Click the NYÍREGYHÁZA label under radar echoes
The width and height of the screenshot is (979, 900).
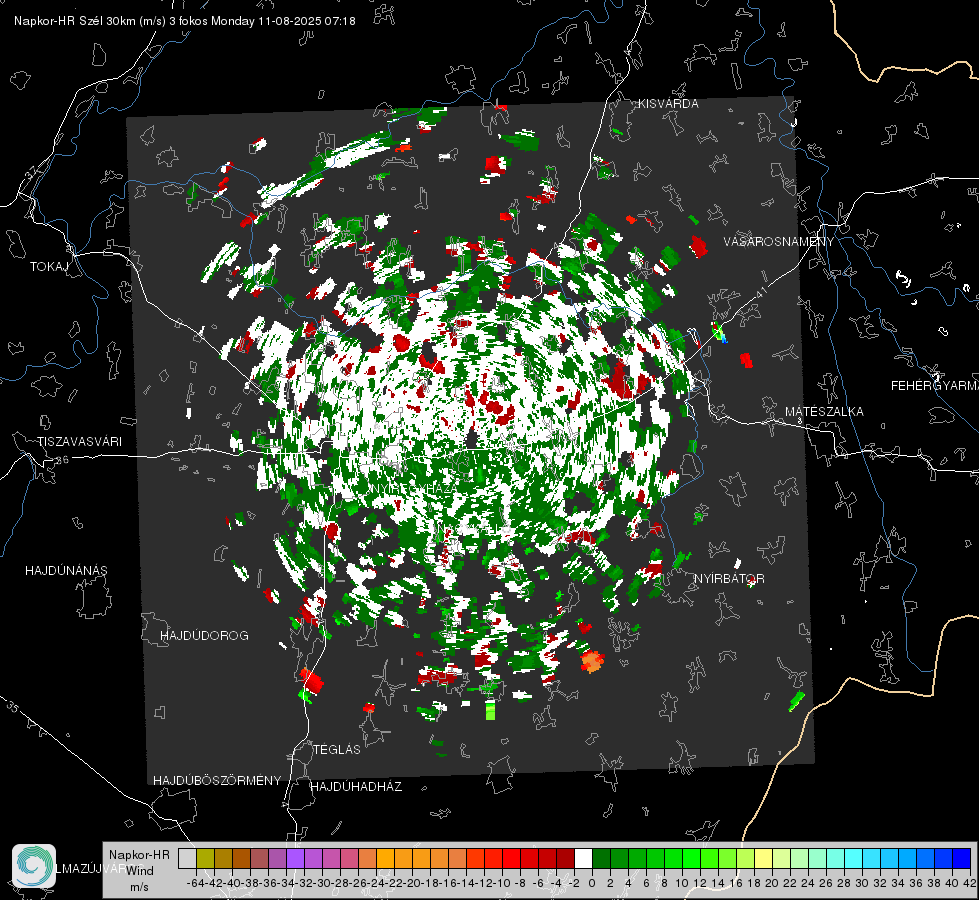pos(413,488)
